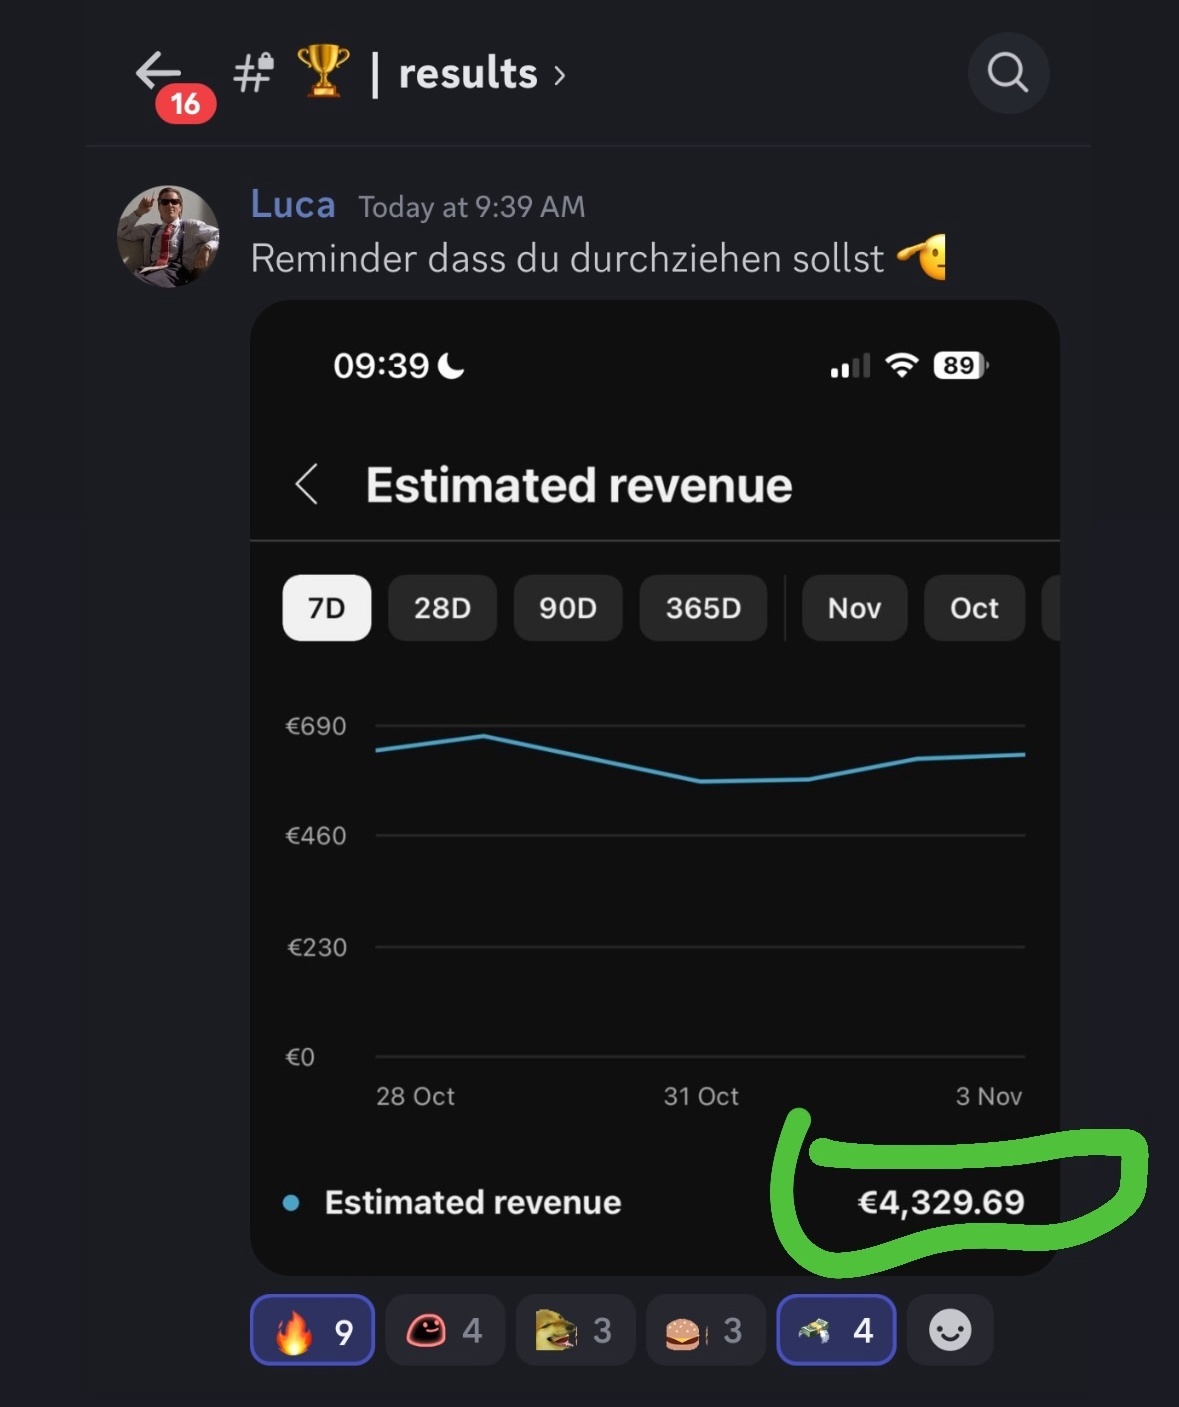
Task: Toggle the fire emoji reaction
Action: point(312,1330)
